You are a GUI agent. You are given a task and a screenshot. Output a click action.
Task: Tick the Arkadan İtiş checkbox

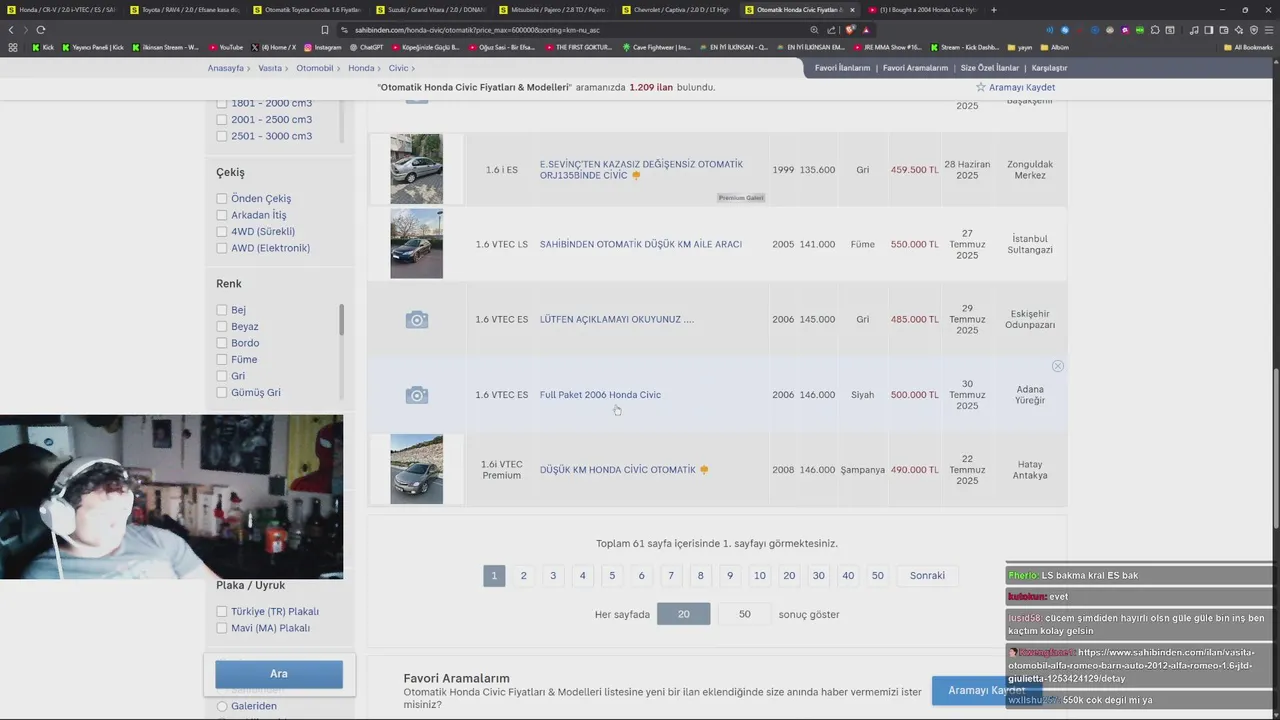[222, 215]
